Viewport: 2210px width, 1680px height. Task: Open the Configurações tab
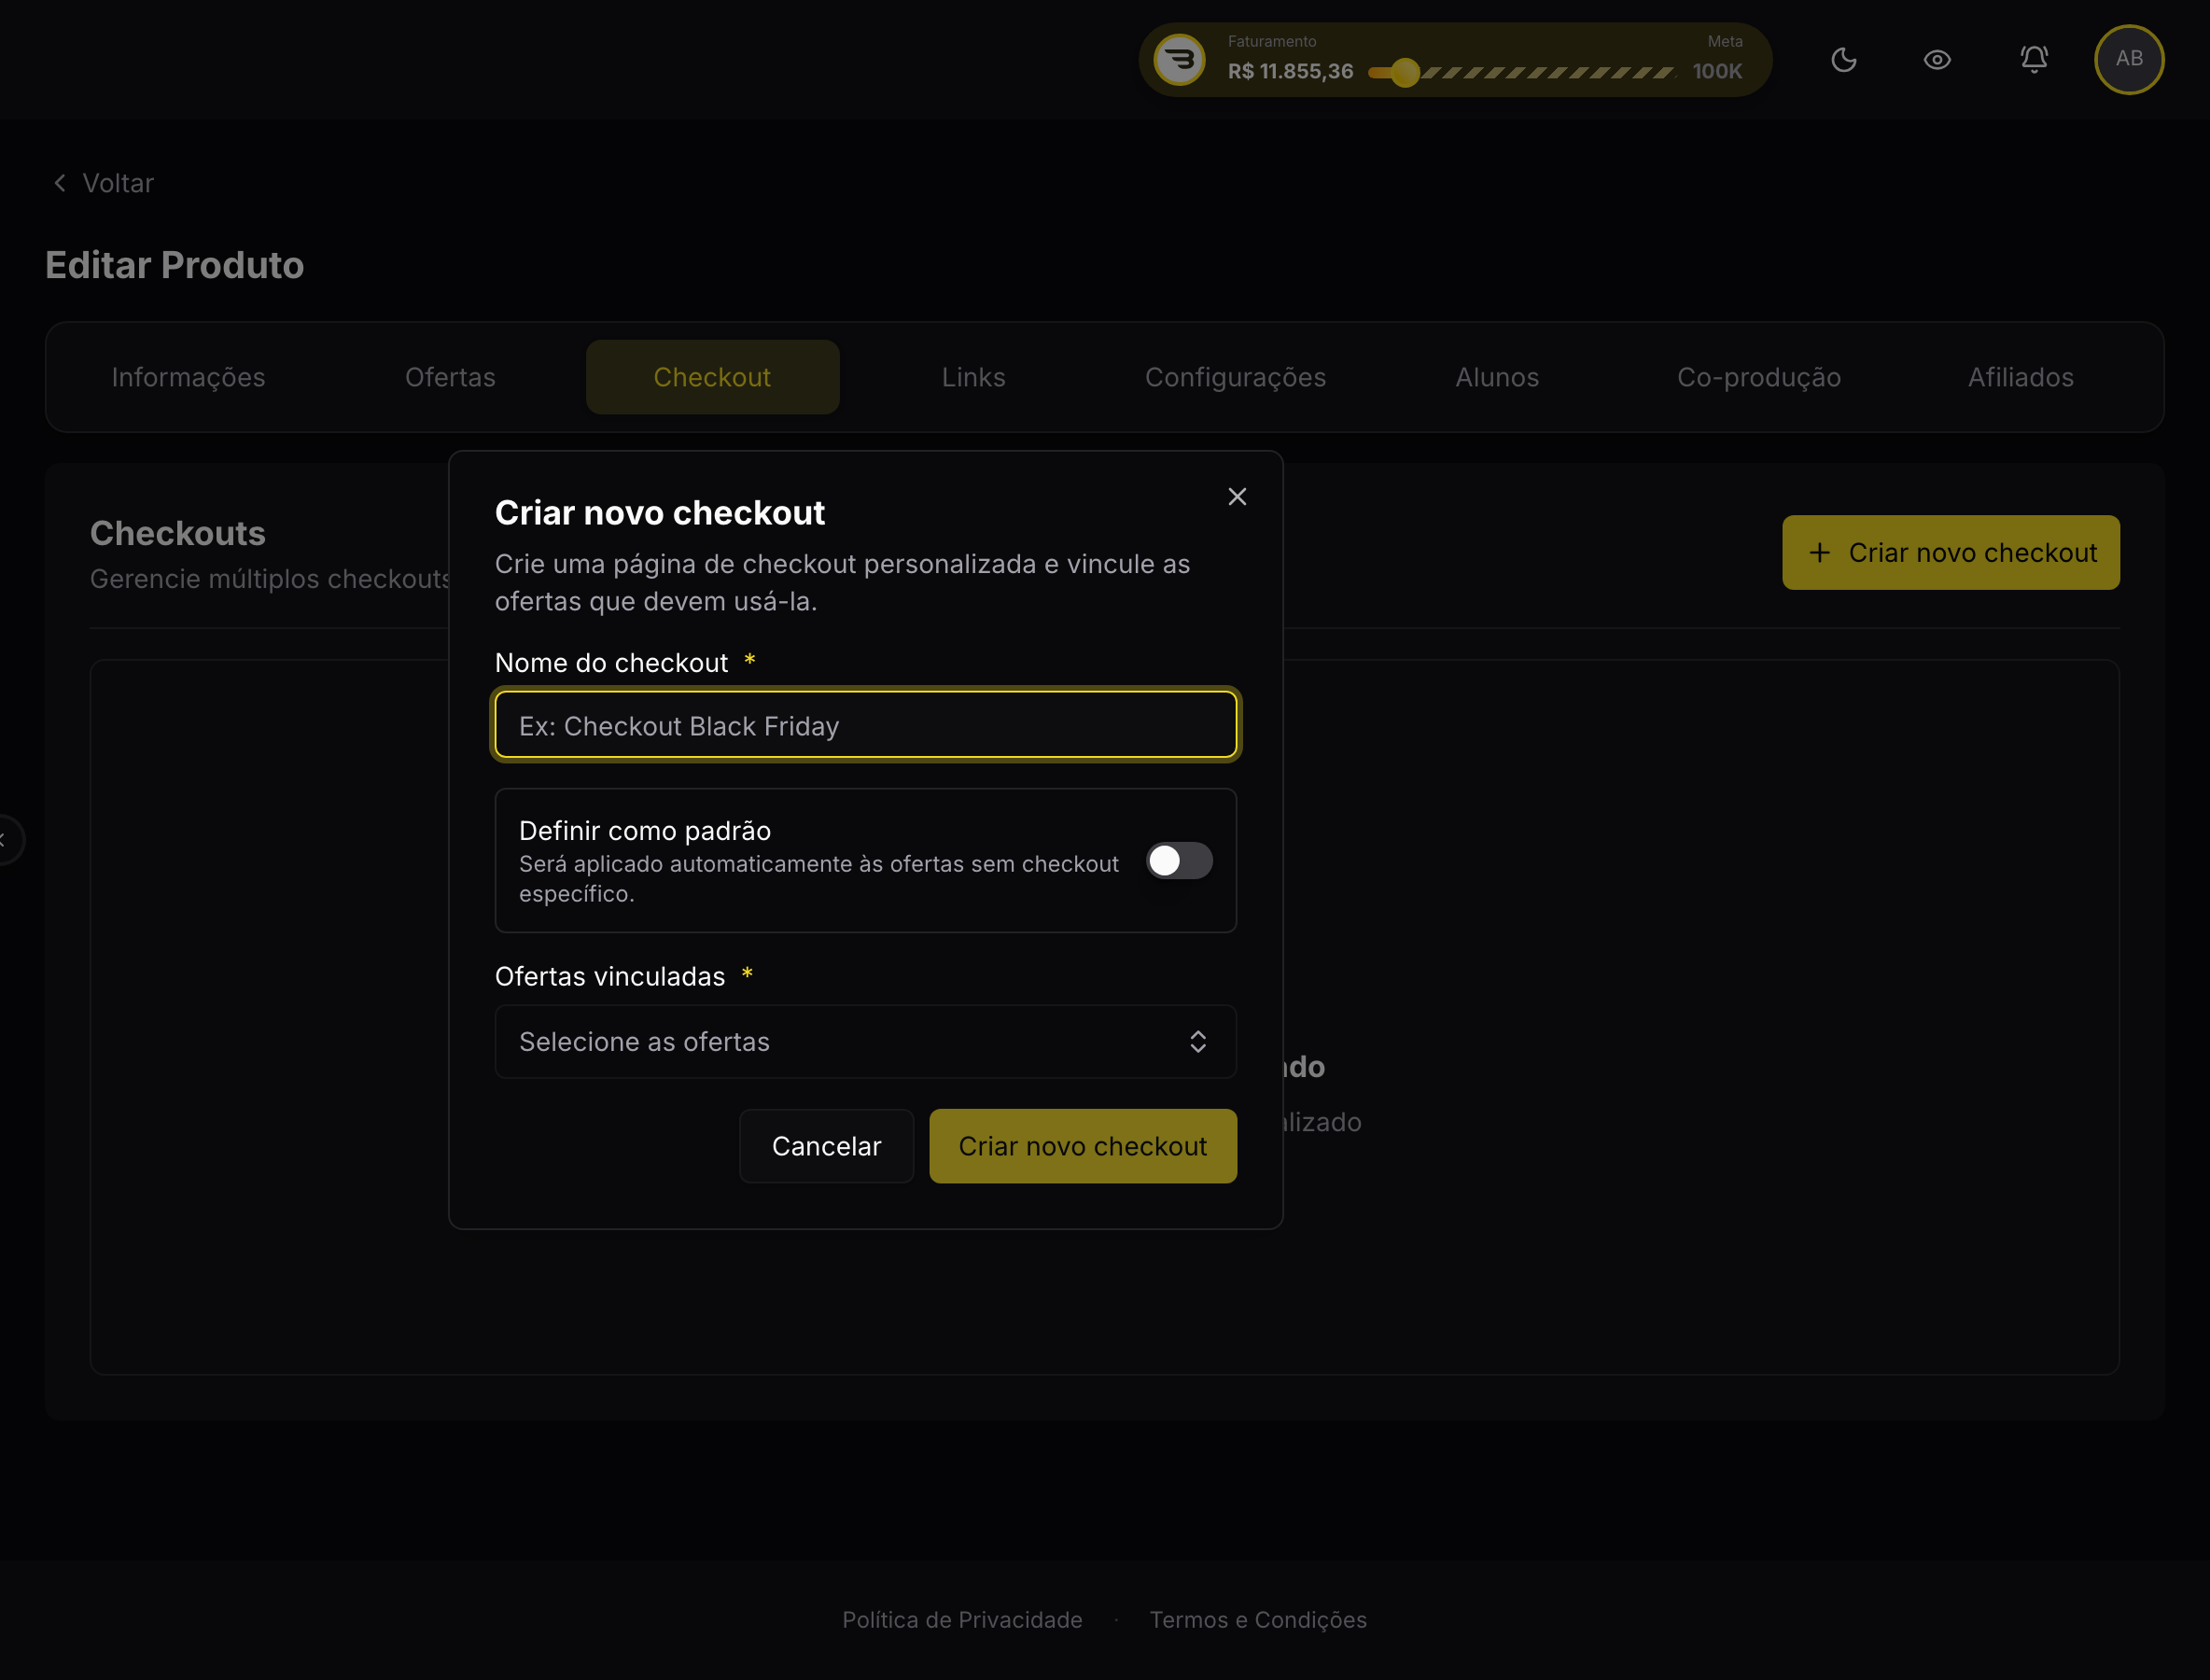pos(1235,377)
